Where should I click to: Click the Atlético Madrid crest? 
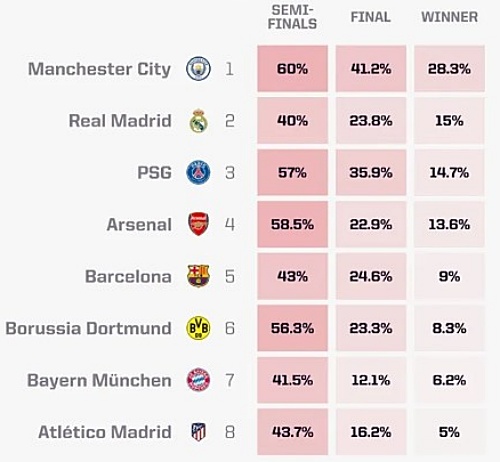coord(199,432)
